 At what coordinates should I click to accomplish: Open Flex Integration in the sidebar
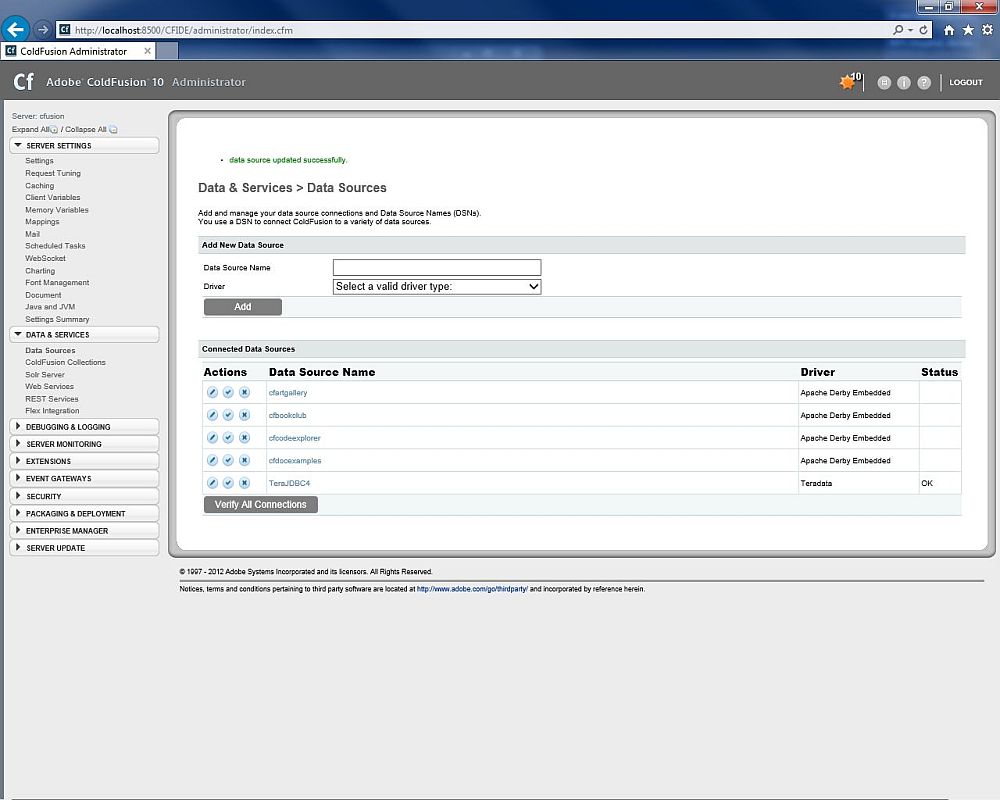coord(52,411)
